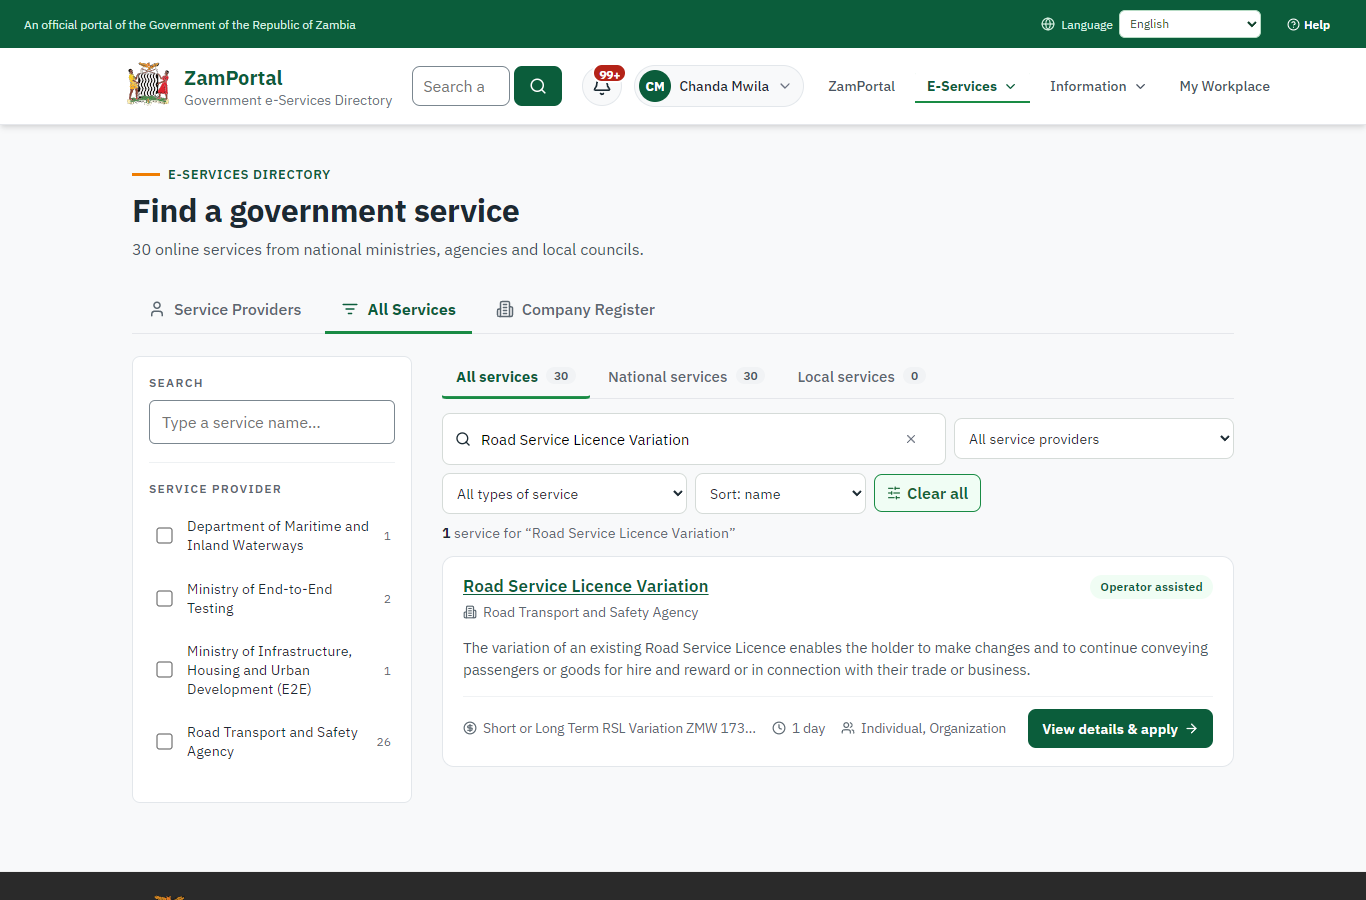Select the National services tab

tap(685, 377)
